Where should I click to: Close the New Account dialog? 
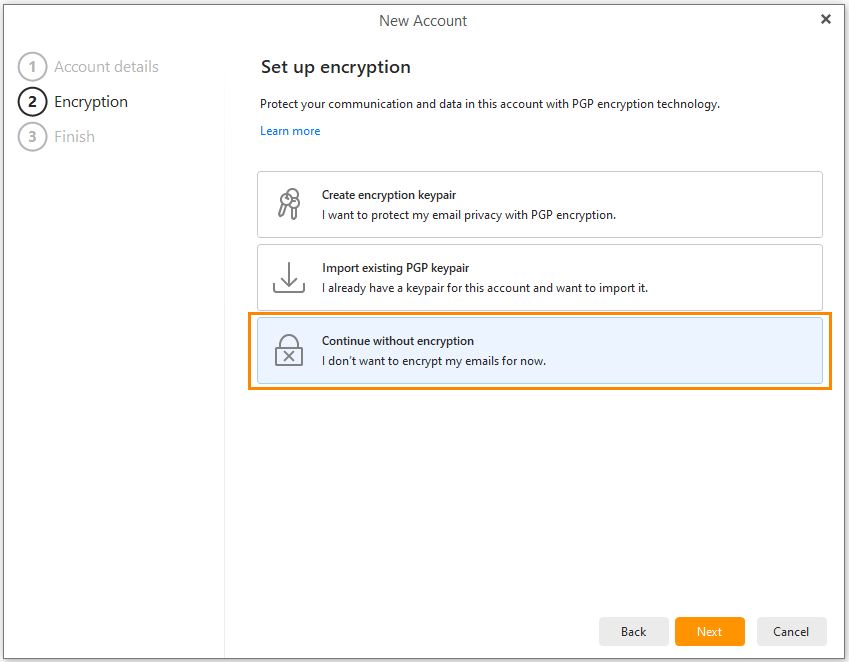[x=826, y=19]
